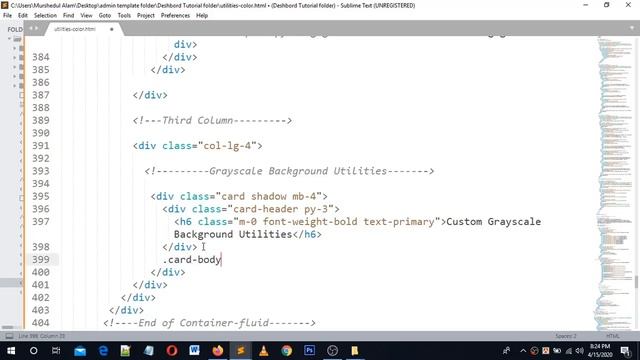Click line number 399 in the gutter
Image resolution: width=640 pixels, height=360 pixels.
click(41, 260)
